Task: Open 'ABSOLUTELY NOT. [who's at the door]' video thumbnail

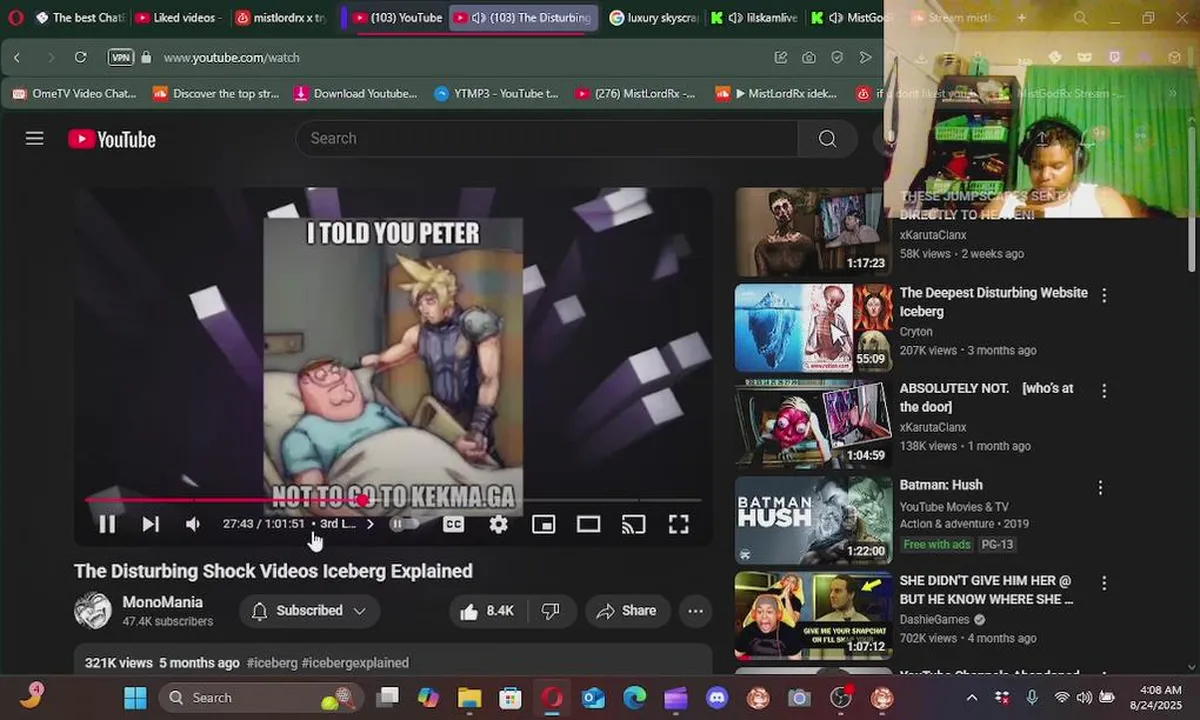Action: tap(813, 424)
